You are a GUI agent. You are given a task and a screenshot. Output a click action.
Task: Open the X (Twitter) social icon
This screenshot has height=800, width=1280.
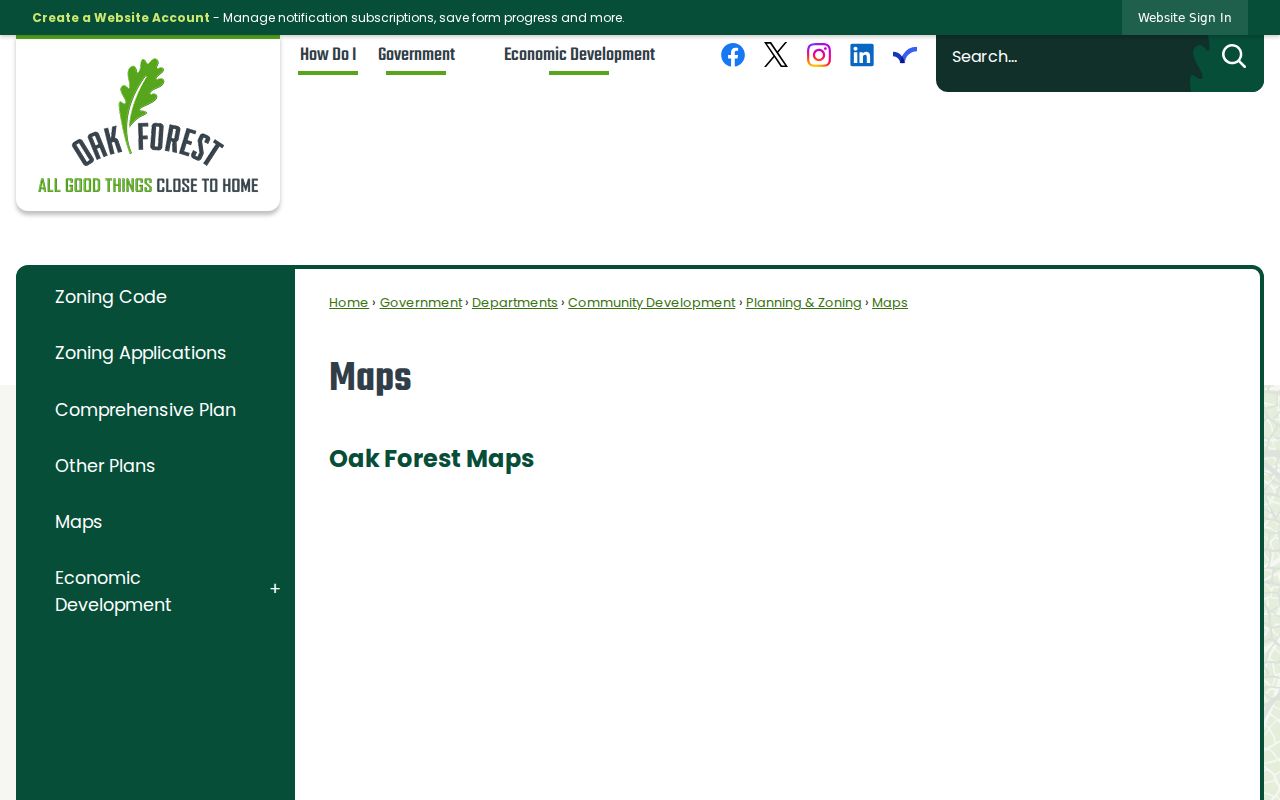[776, 55]
